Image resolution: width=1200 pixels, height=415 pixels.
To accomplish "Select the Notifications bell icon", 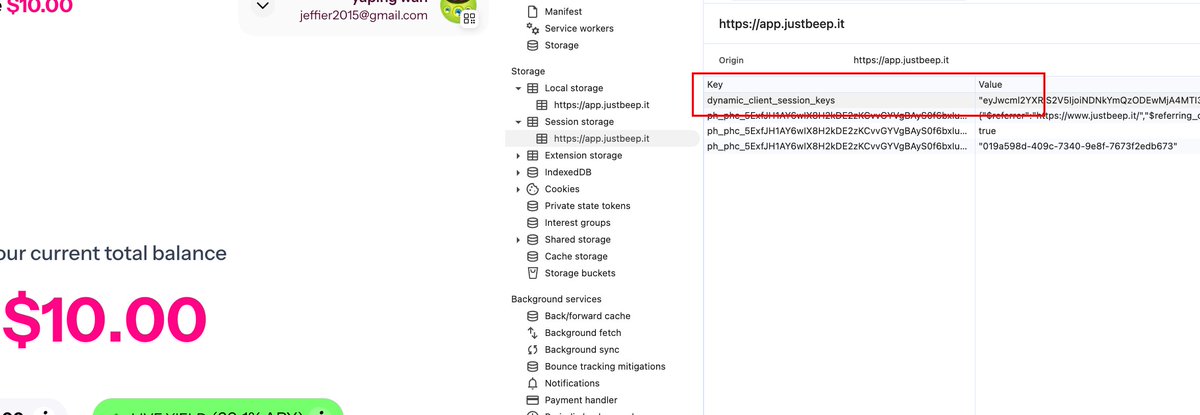I will coord(533,383).
